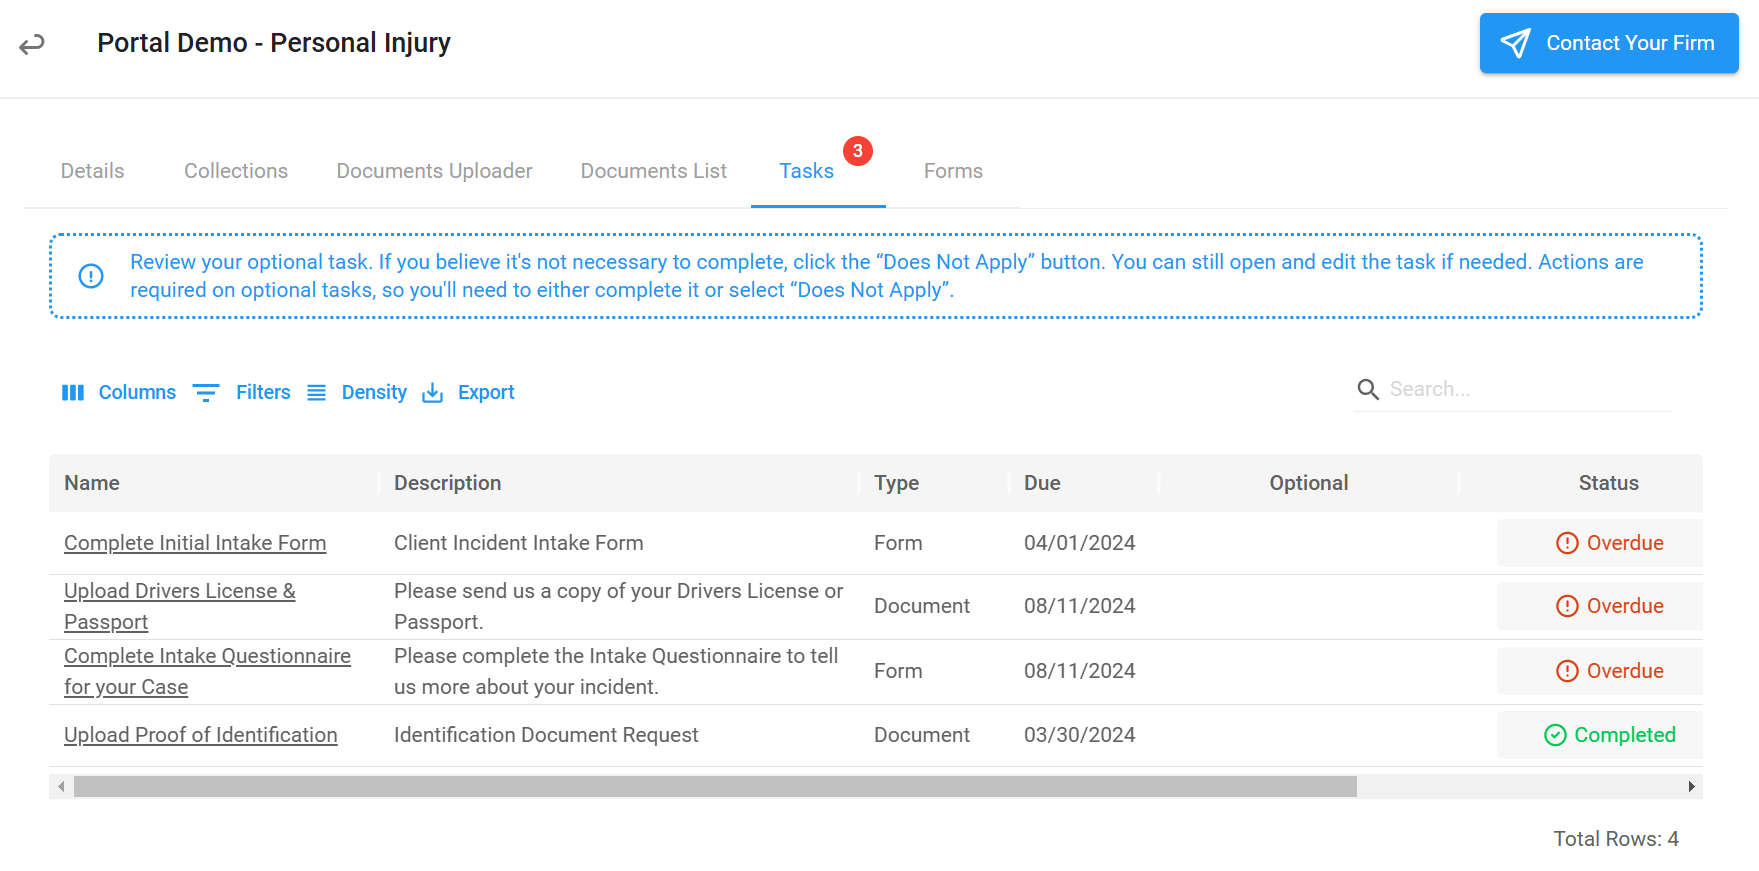Click the Intake Questionnaire description text

point(616,671)
